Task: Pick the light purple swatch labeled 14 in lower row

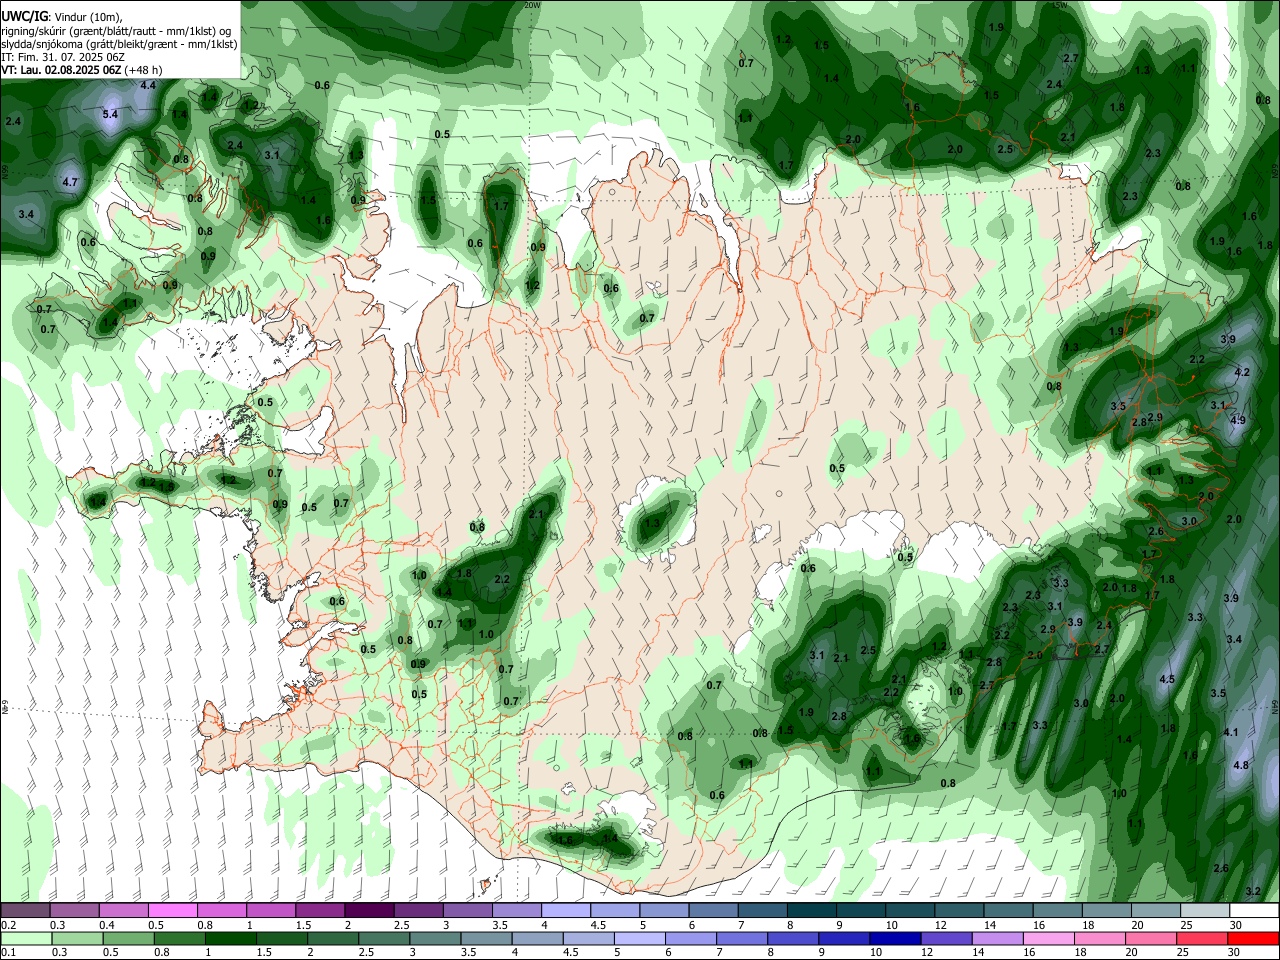Action: point(997,939)
